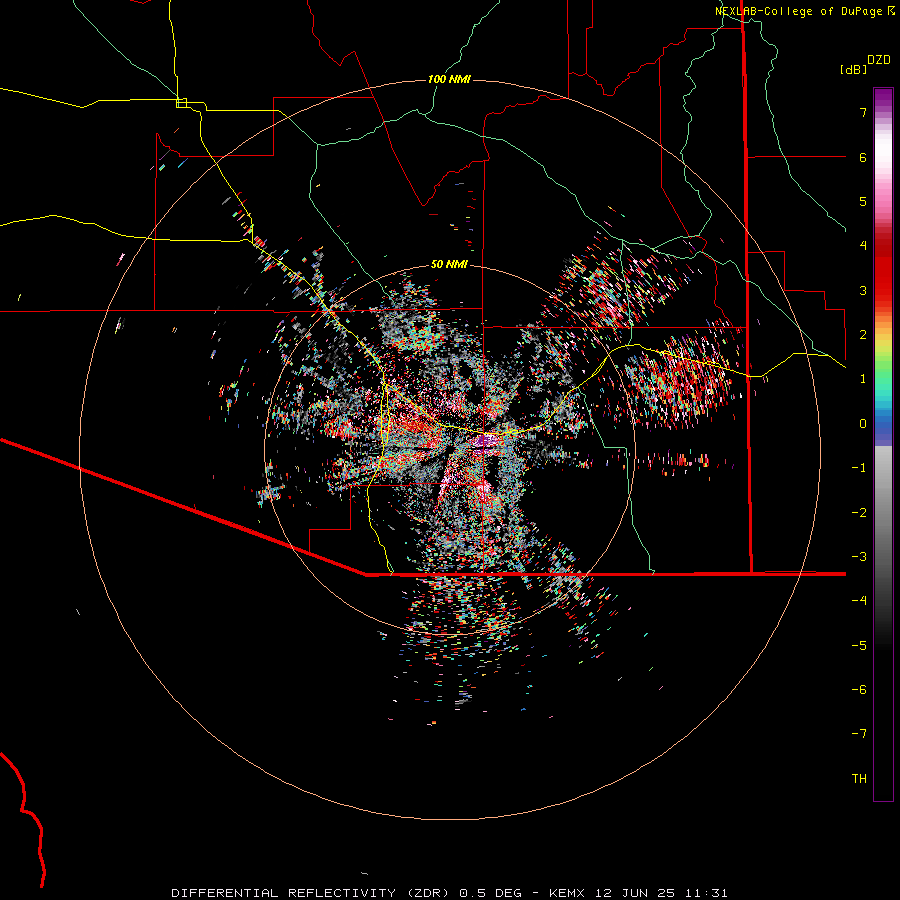The height and width of the screenshot is (900, 900).
Task: Select the 4 value on color scale
Action: 863,246
